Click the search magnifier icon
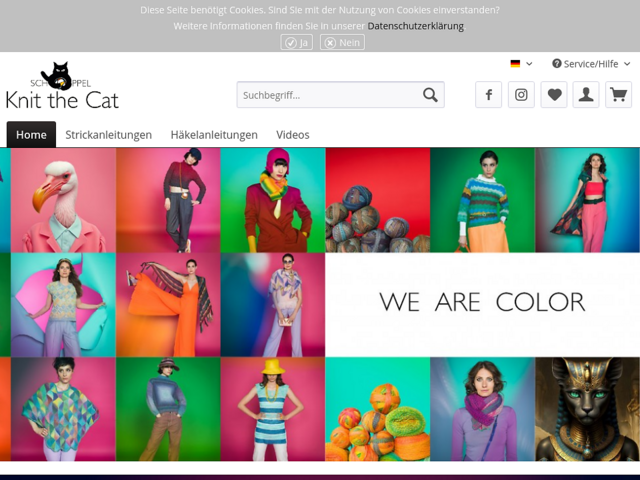Viewport: 640px width, 480px height. [x=430, y=95]
